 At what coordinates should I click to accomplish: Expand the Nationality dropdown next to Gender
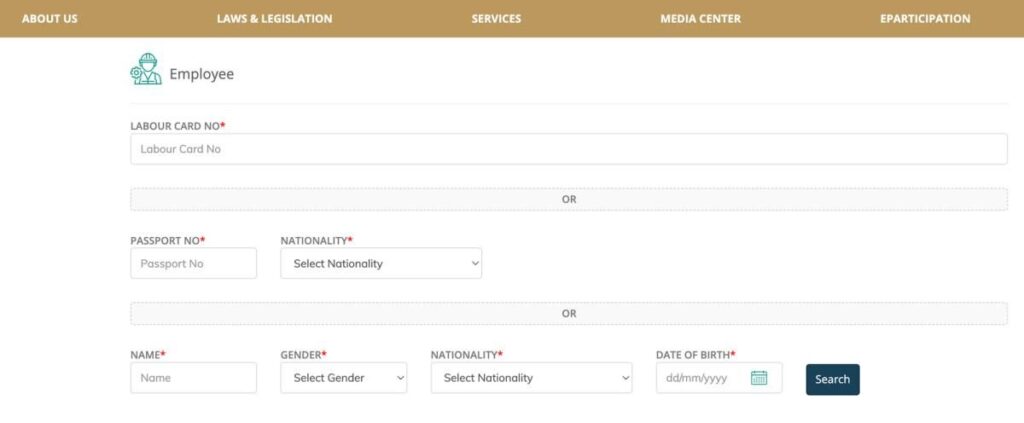click(x=531, y=378)
